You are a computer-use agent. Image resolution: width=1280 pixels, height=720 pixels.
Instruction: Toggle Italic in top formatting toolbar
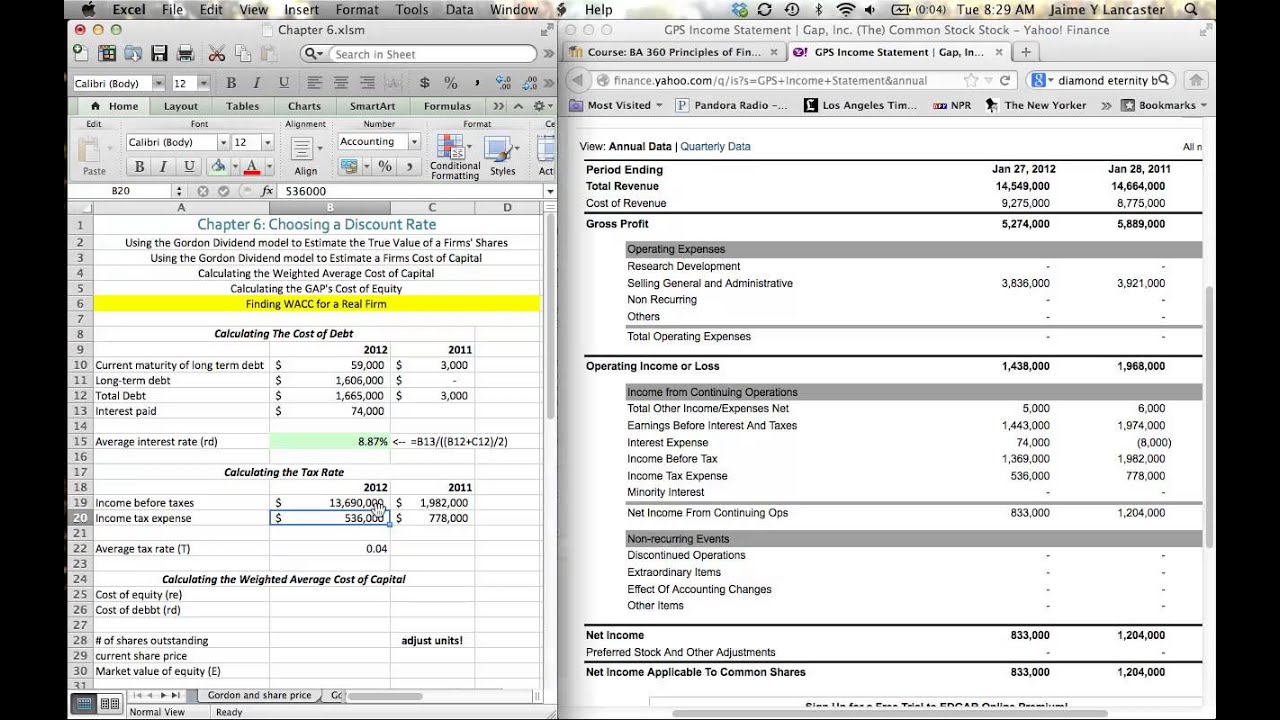point(257,83)
